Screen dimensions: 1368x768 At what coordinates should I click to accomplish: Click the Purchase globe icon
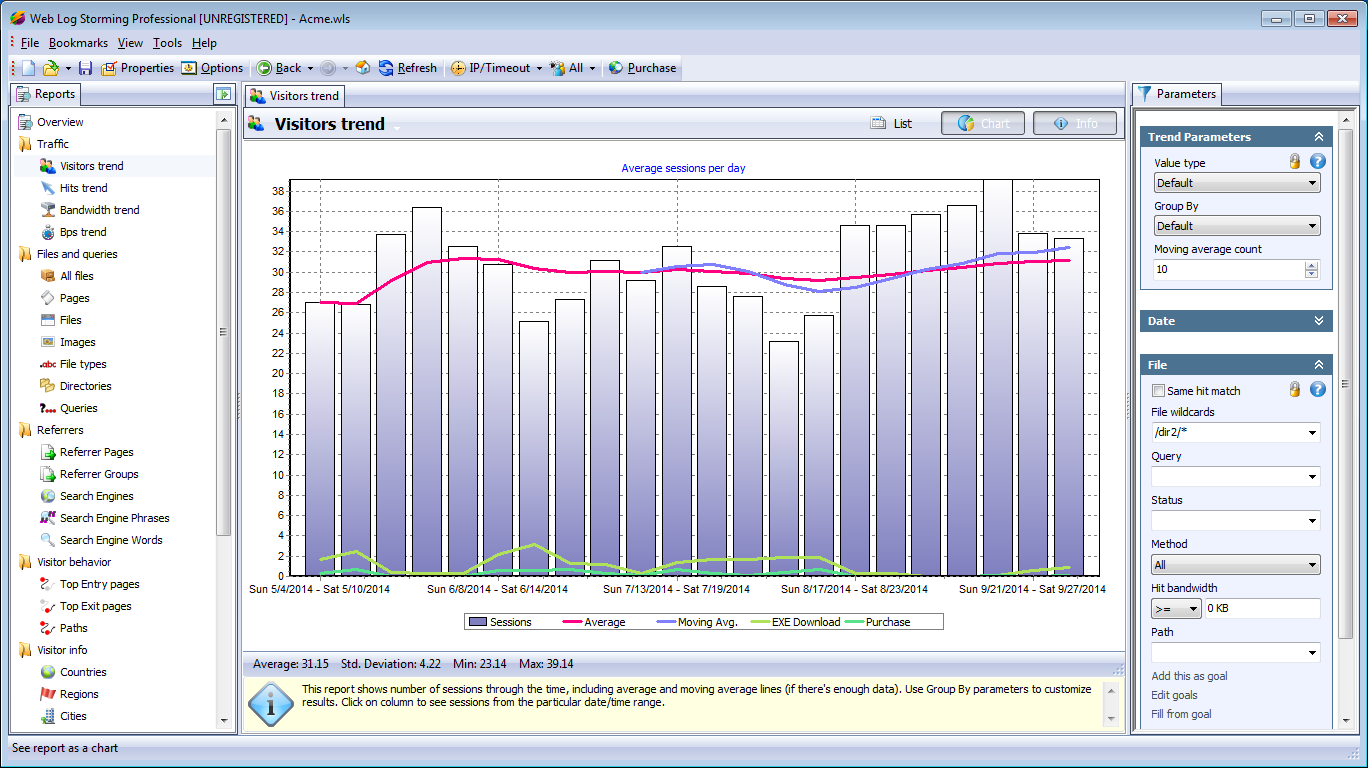(616, 68)
